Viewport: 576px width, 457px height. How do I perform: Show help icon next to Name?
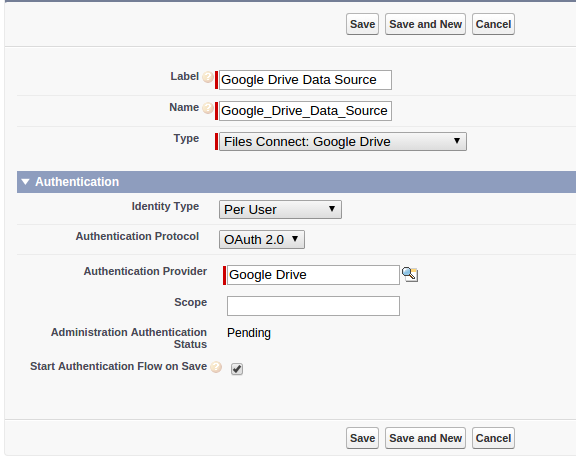click(x=208, y=108)
